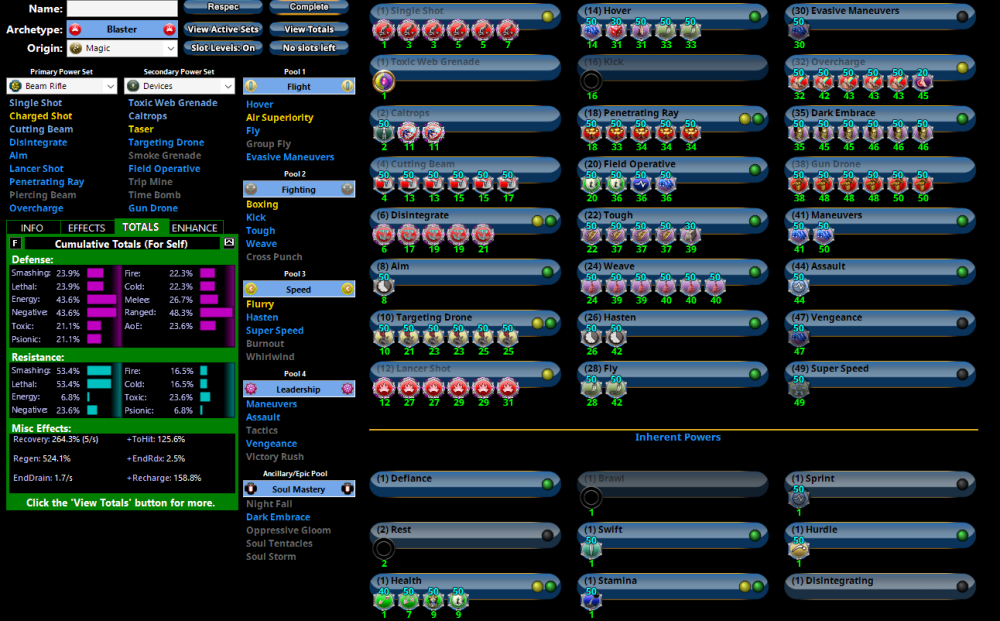Image resolution: width=1000 pixels, height=621 pixels.
Task: Select Charged Shot in the primary power list
Action: click(x=41, y=116)
